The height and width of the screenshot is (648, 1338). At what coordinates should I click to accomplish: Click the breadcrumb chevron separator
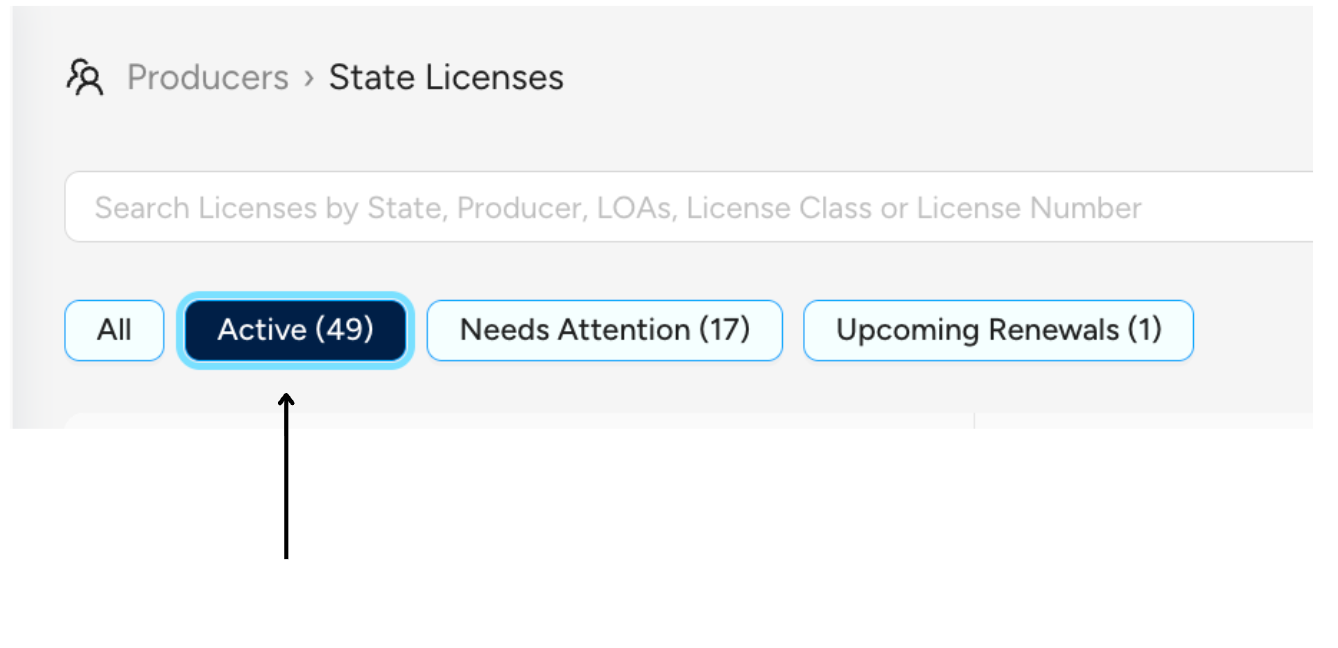(310, 77)
